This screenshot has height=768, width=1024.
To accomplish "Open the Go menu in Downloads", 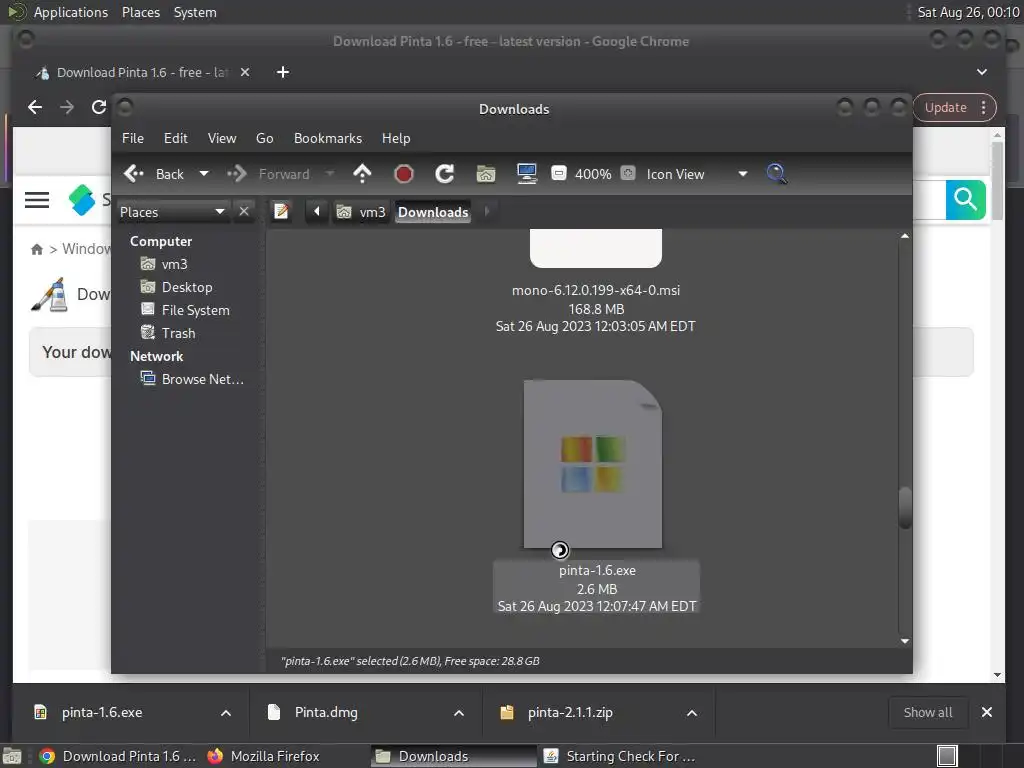I will point(264,138).
